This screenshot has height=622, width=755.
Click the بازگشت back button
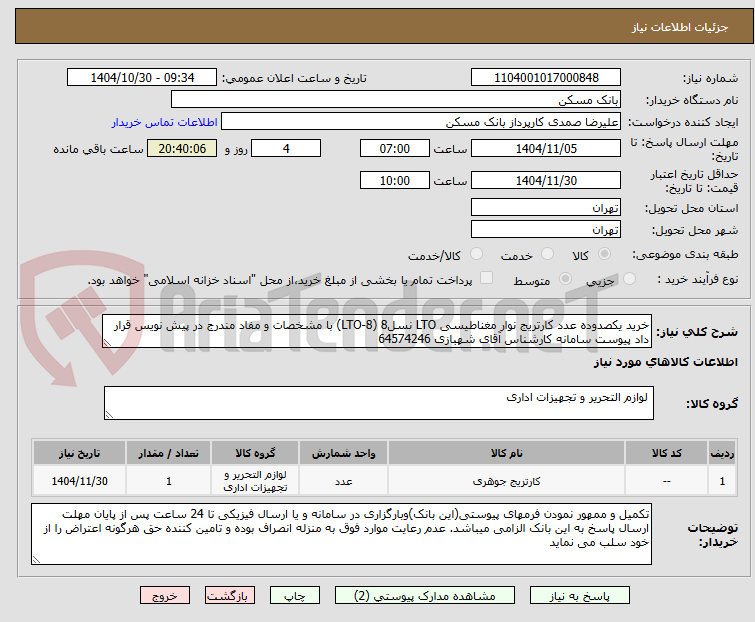(x=230, y=596)
